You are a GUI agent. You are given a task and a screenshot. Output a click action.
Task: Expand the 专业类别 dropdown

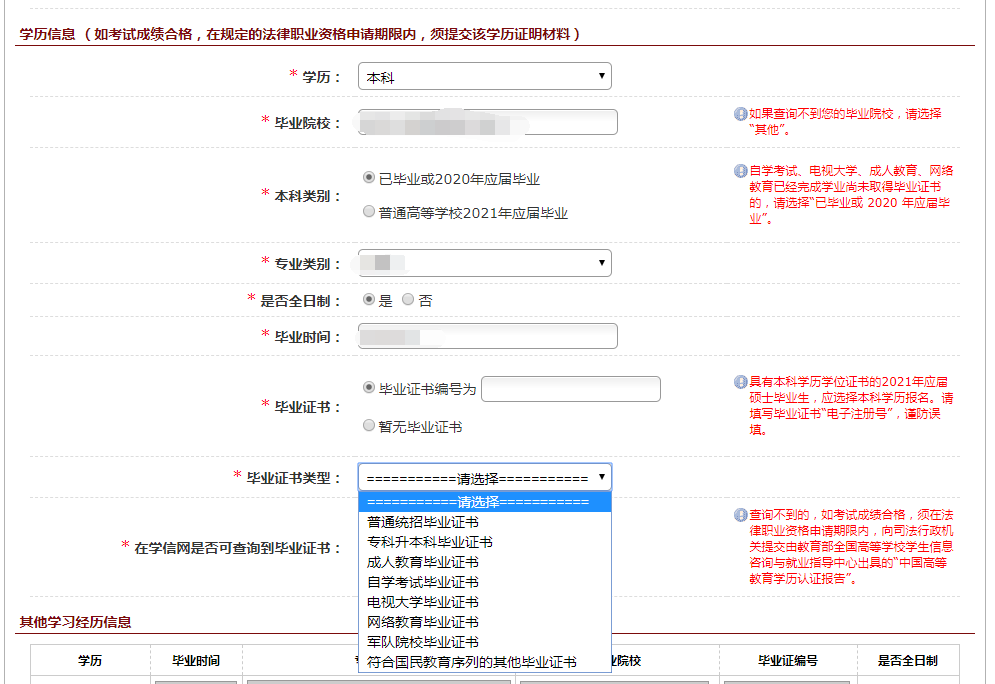click(485, 263)
